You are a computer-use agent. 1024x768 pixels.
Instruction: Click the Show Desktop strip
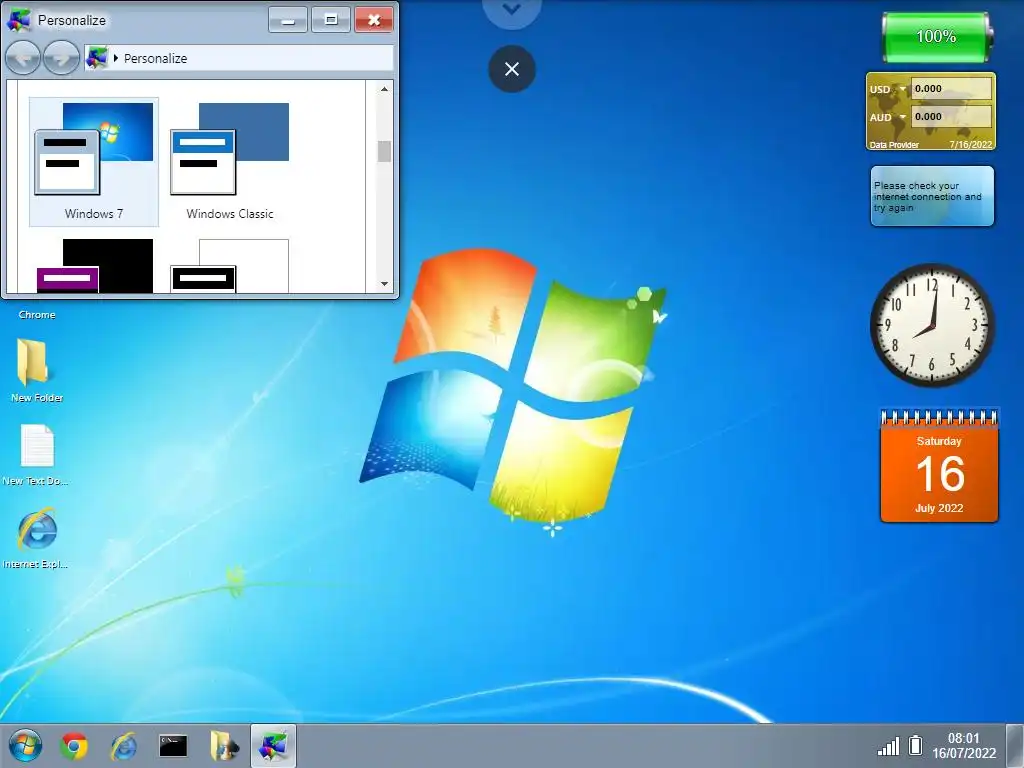(x=1015, y=746)
